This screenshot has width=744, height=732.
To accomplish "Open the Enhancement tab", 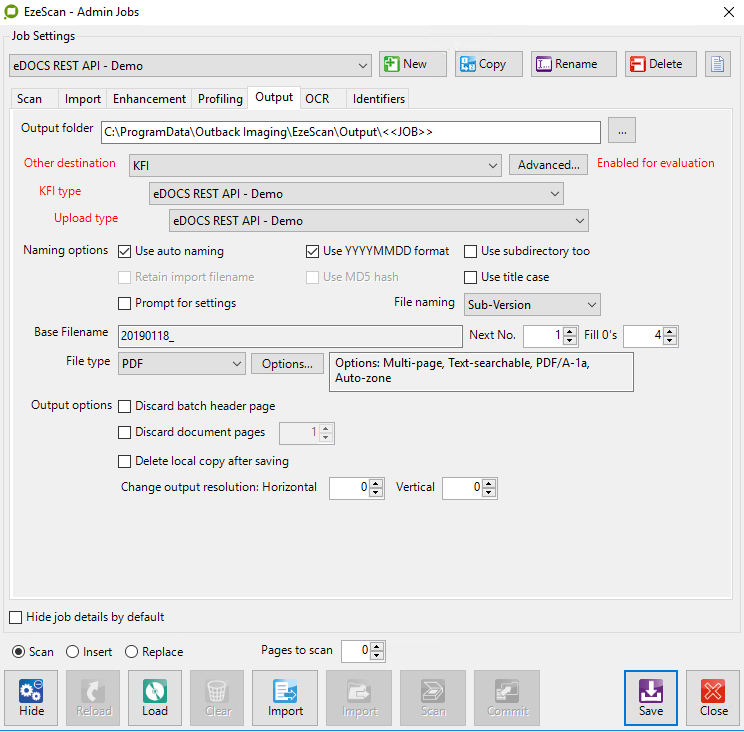I will coord(149,99).
